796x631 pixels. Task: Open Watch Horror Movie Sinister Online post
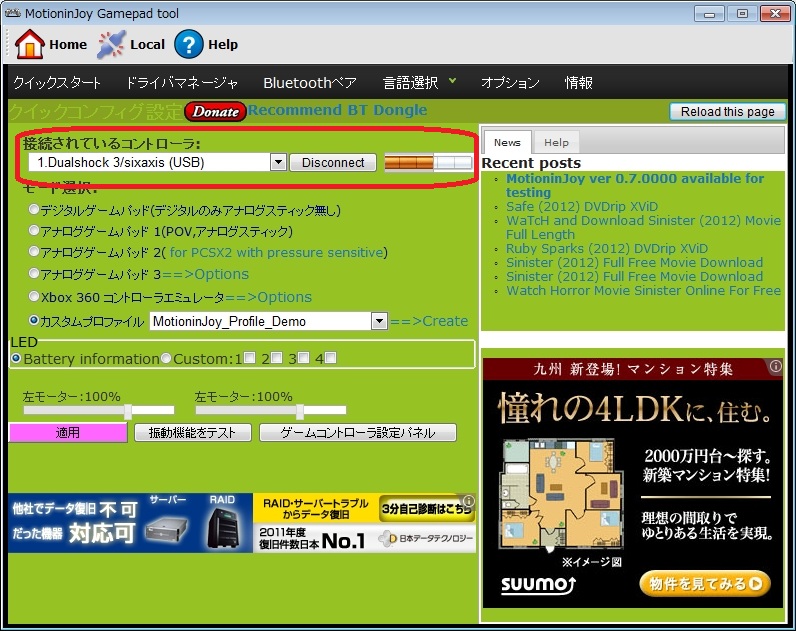pyautogui.click(x=643, y=291)
